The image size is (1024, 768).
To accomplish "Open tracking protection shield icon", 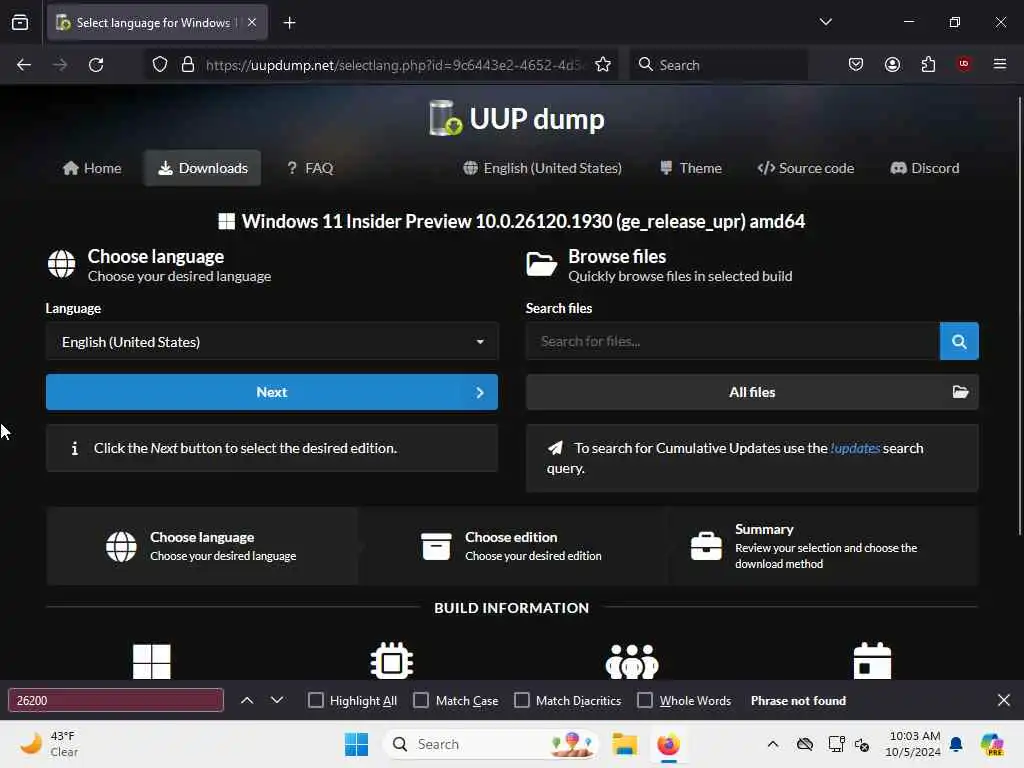I will pyautogui.click(x=160, y=65).
